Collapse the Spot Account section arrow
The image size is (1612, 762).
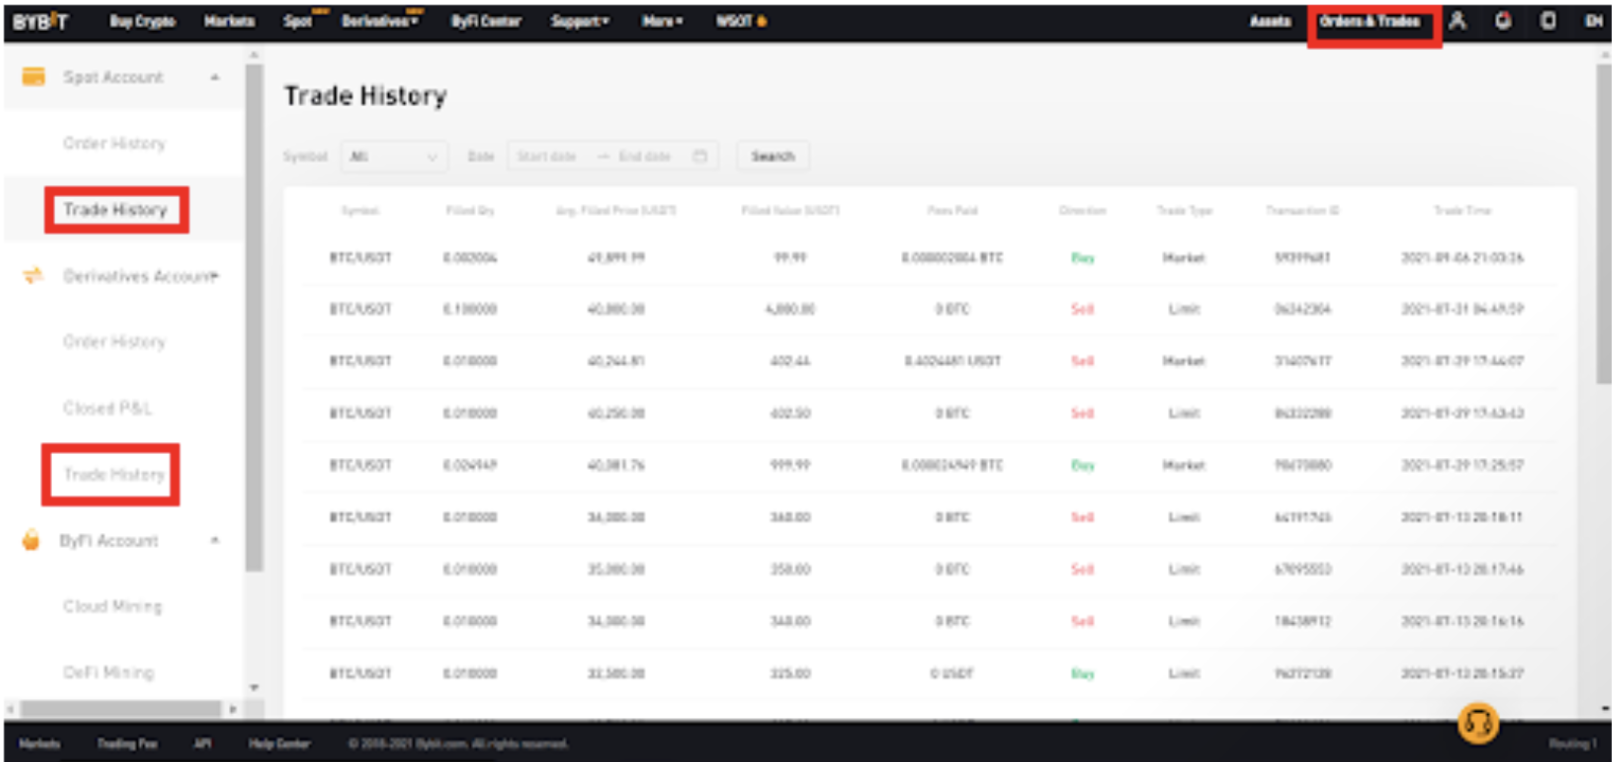click(x=214, y=77)
